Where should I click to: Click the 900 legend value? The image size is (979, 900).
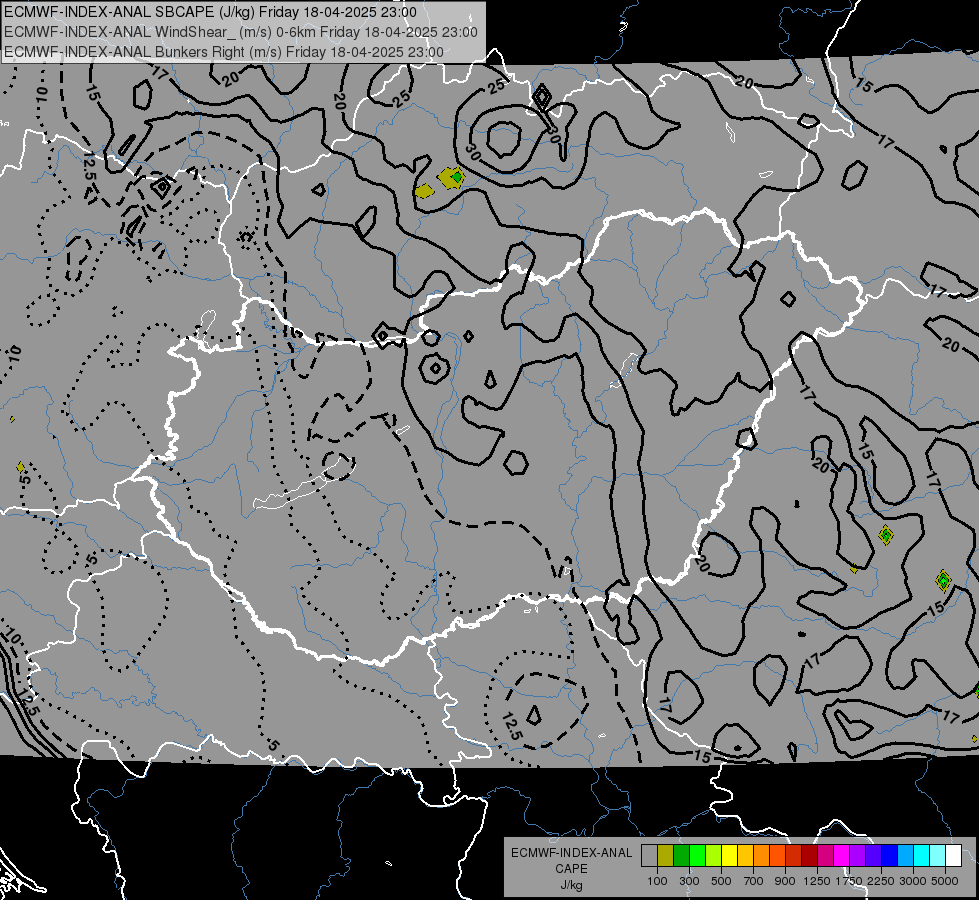tap(785, 881)
